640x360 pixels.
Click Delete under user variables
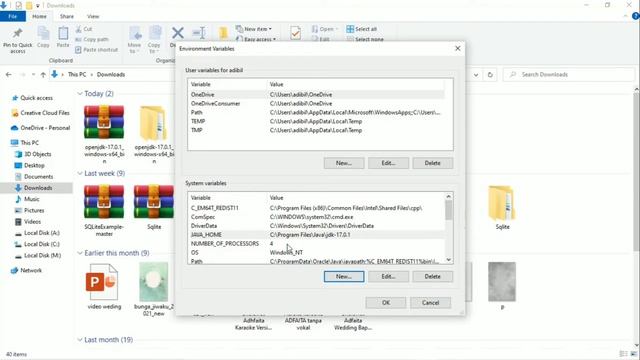(x=433, y=163)
